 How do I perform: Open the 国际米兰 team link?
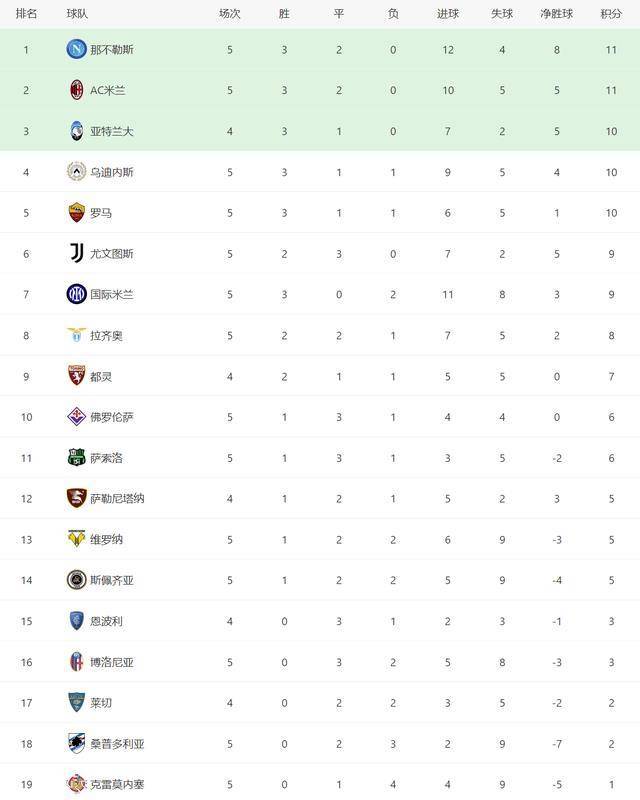point(112,294)
